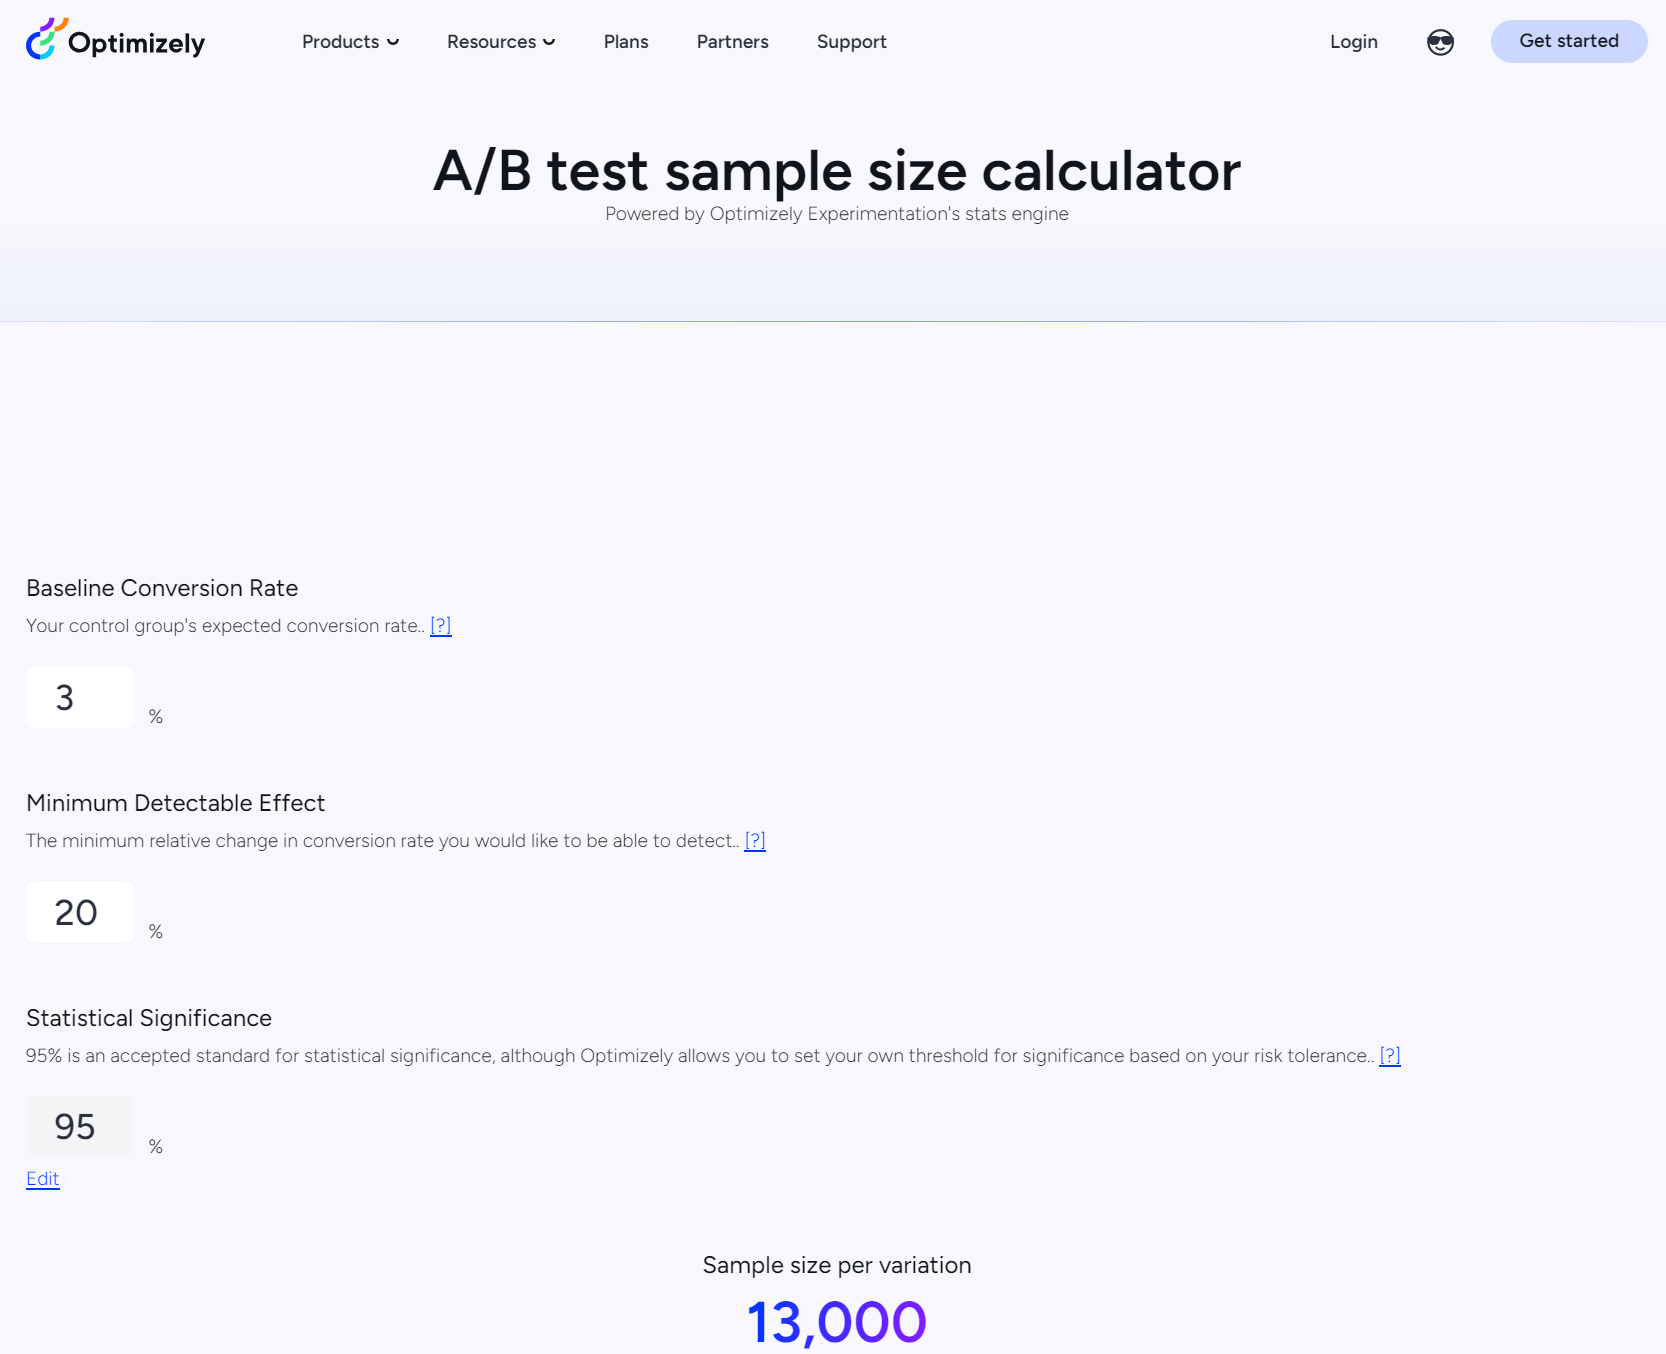Image resolution: width=1666 pixels, height=1354 pixels.
Task: Open the Partners menu item
Action: point(733,42)
